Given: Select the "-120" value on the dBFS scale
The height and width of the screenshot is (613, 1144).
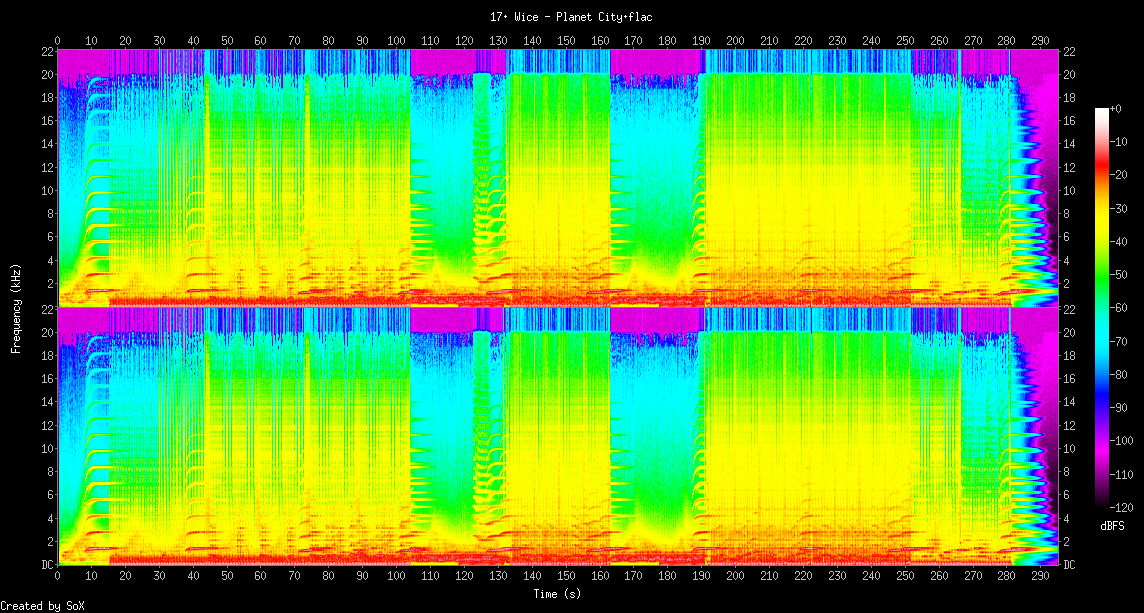Looking at the screenshot, I should (x=1120, y=507).
